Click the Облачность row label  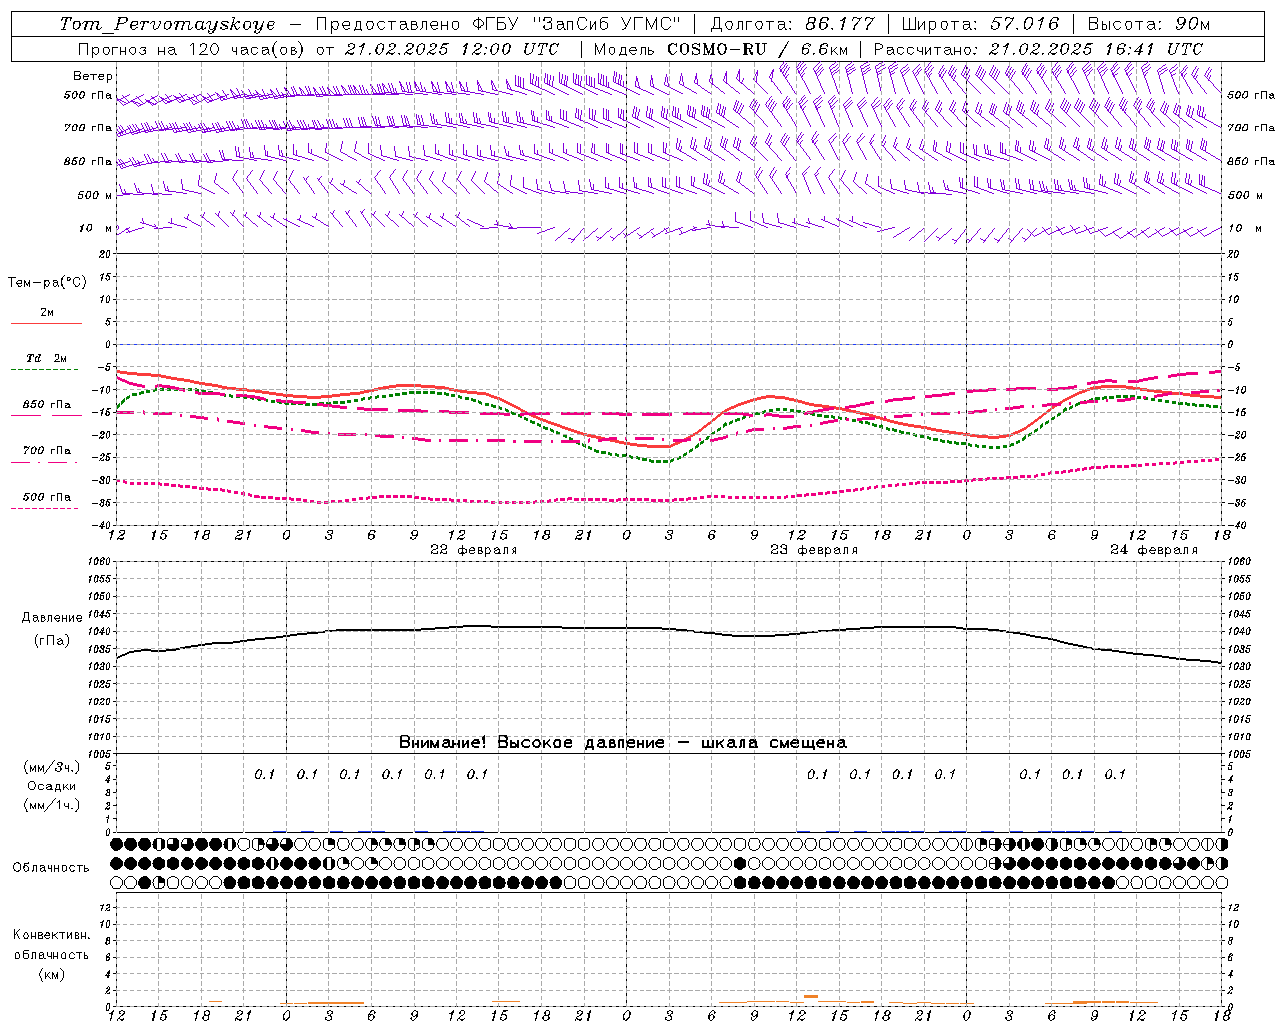51,867
